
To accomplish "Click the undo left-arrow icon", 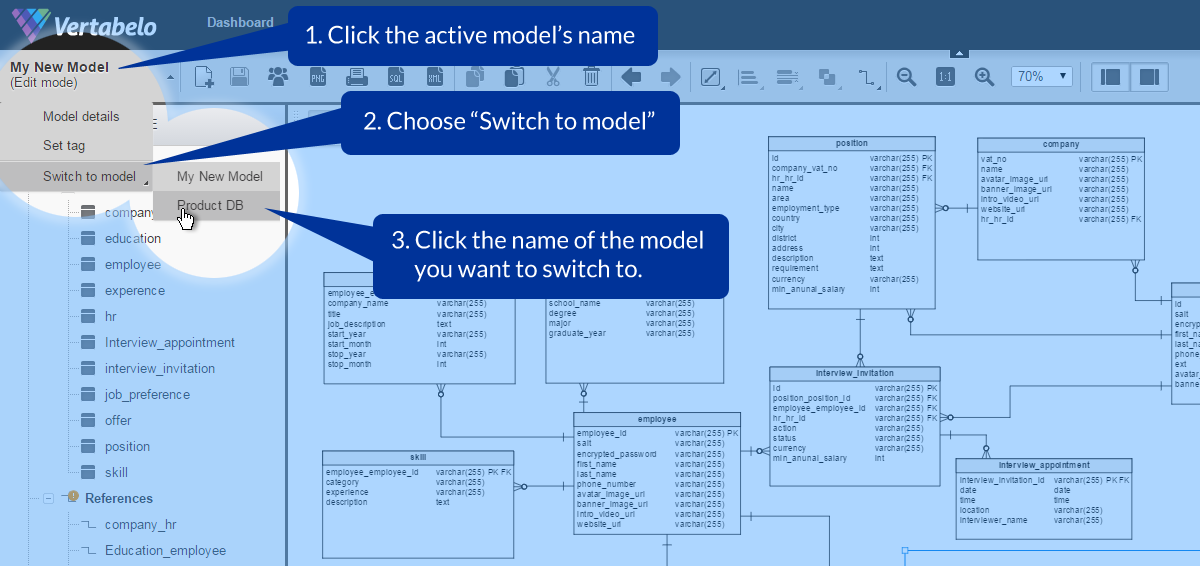I will 631,77.
